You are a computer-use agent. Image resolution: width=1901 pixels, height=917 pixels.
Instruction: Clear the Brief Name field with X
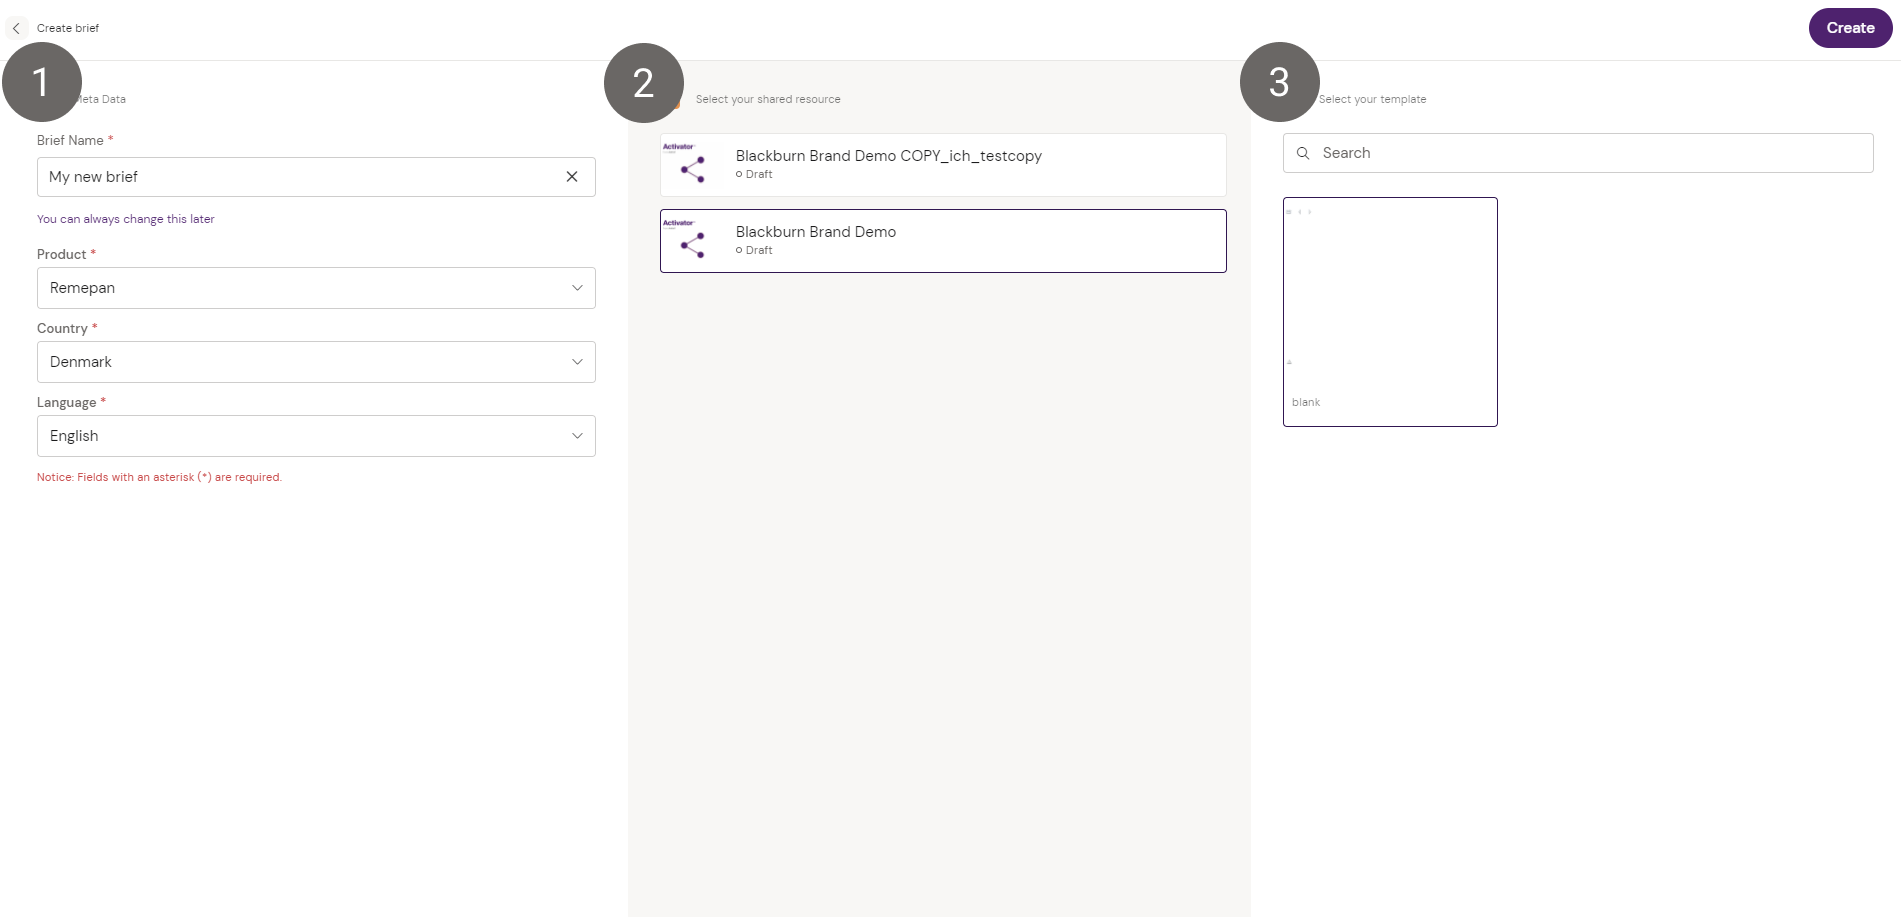click(x=572, y=177)
